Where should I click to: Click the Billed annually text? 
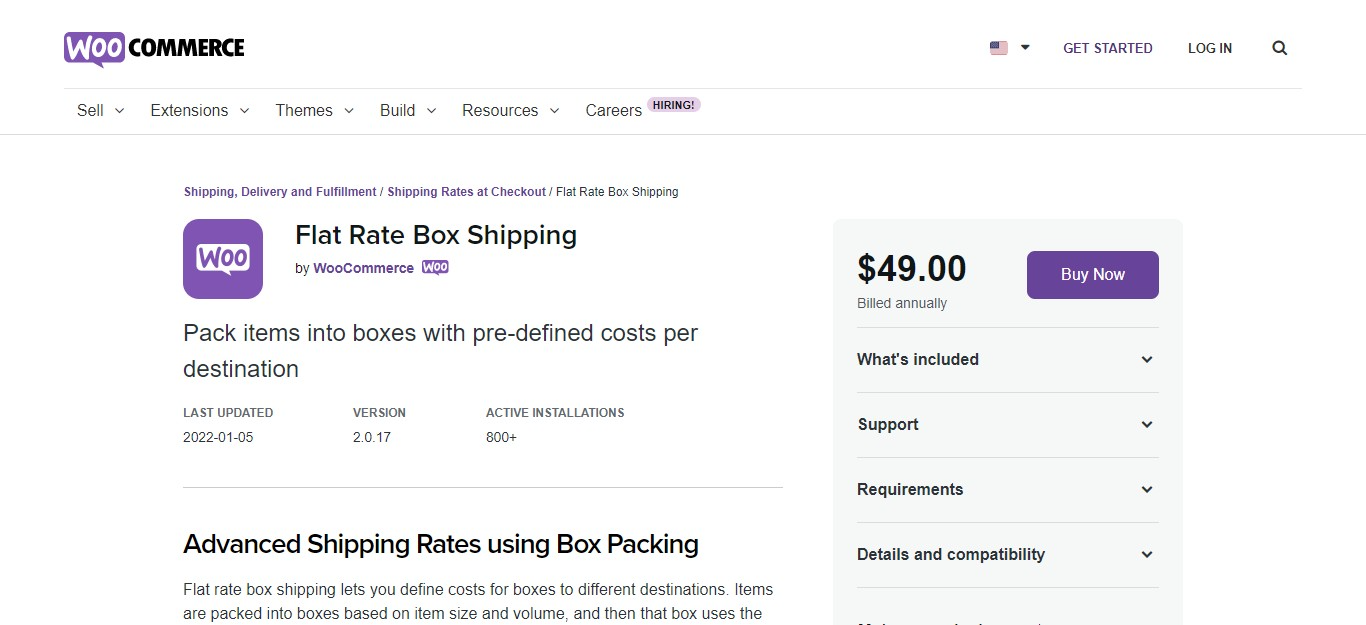[902, 303]
